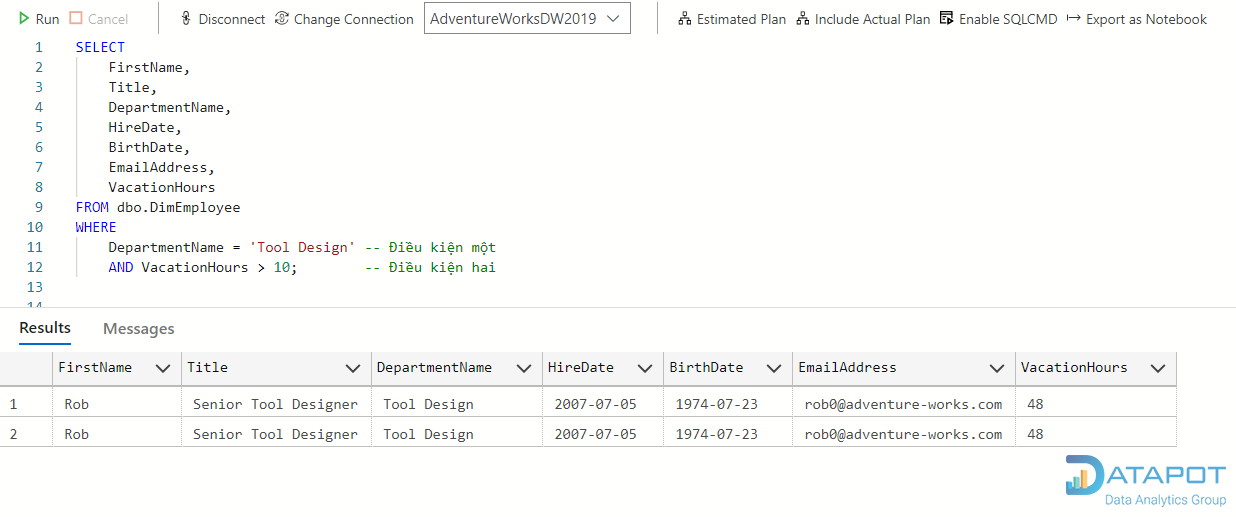Click editor line number 13
The image size is (1236, 517).
click(x=37, y=287)
